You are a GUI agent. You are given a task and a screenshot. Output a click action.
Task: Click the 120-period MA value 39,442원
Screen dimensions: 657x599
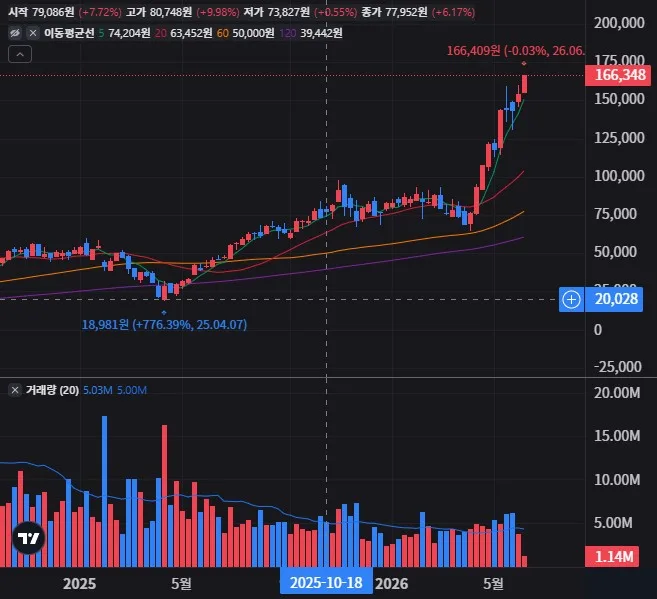[321, 33]
